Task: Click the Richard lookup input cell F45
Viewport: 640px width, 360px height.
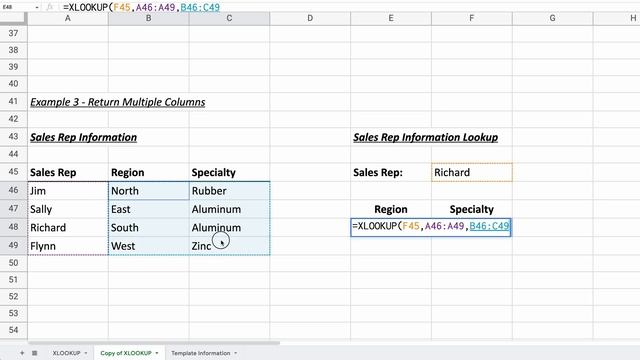Action: click(x=471, y=172)
